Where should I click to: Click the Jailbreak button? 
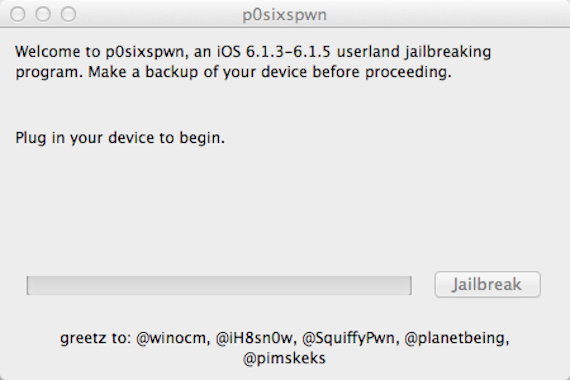487,284
